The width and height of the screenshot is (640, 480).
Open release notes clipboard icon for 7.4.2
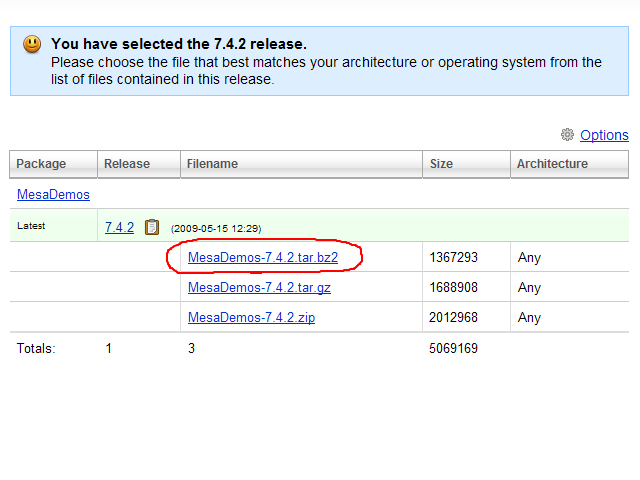pyautogui.click(x=151, y=227)
